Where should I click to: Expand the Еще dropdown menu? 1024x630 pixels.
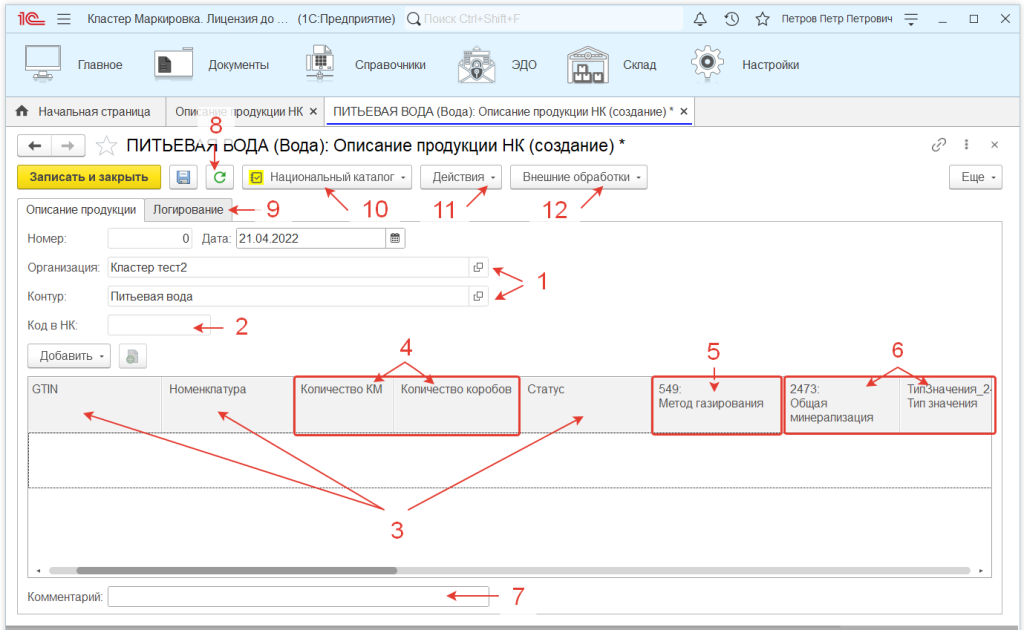point(976,177)
